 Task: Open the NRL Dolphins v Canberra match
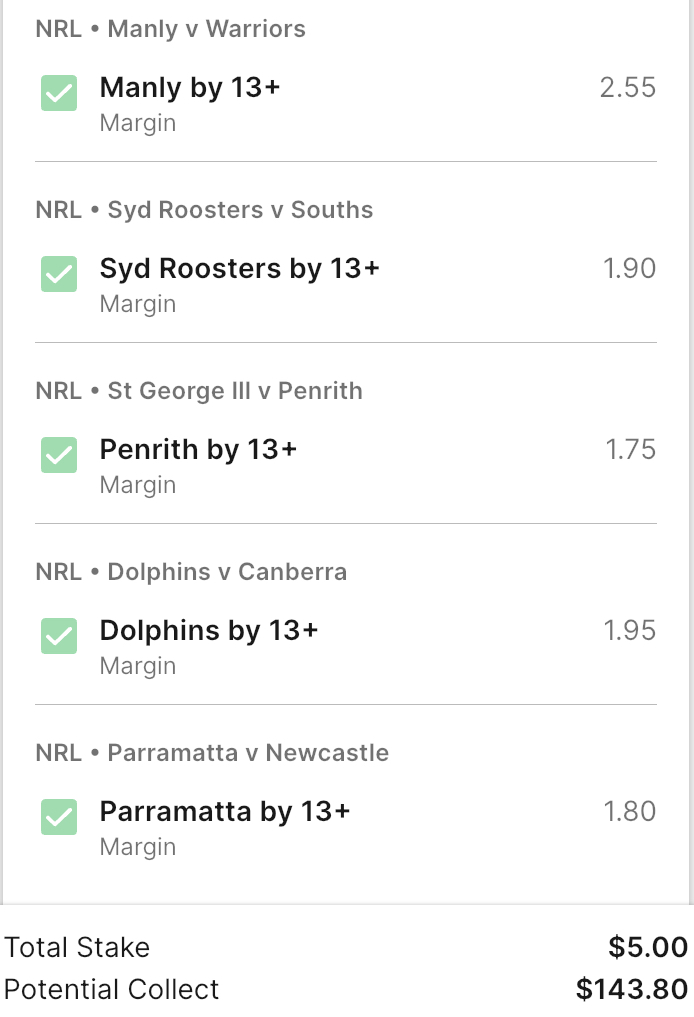pos(191,572)
